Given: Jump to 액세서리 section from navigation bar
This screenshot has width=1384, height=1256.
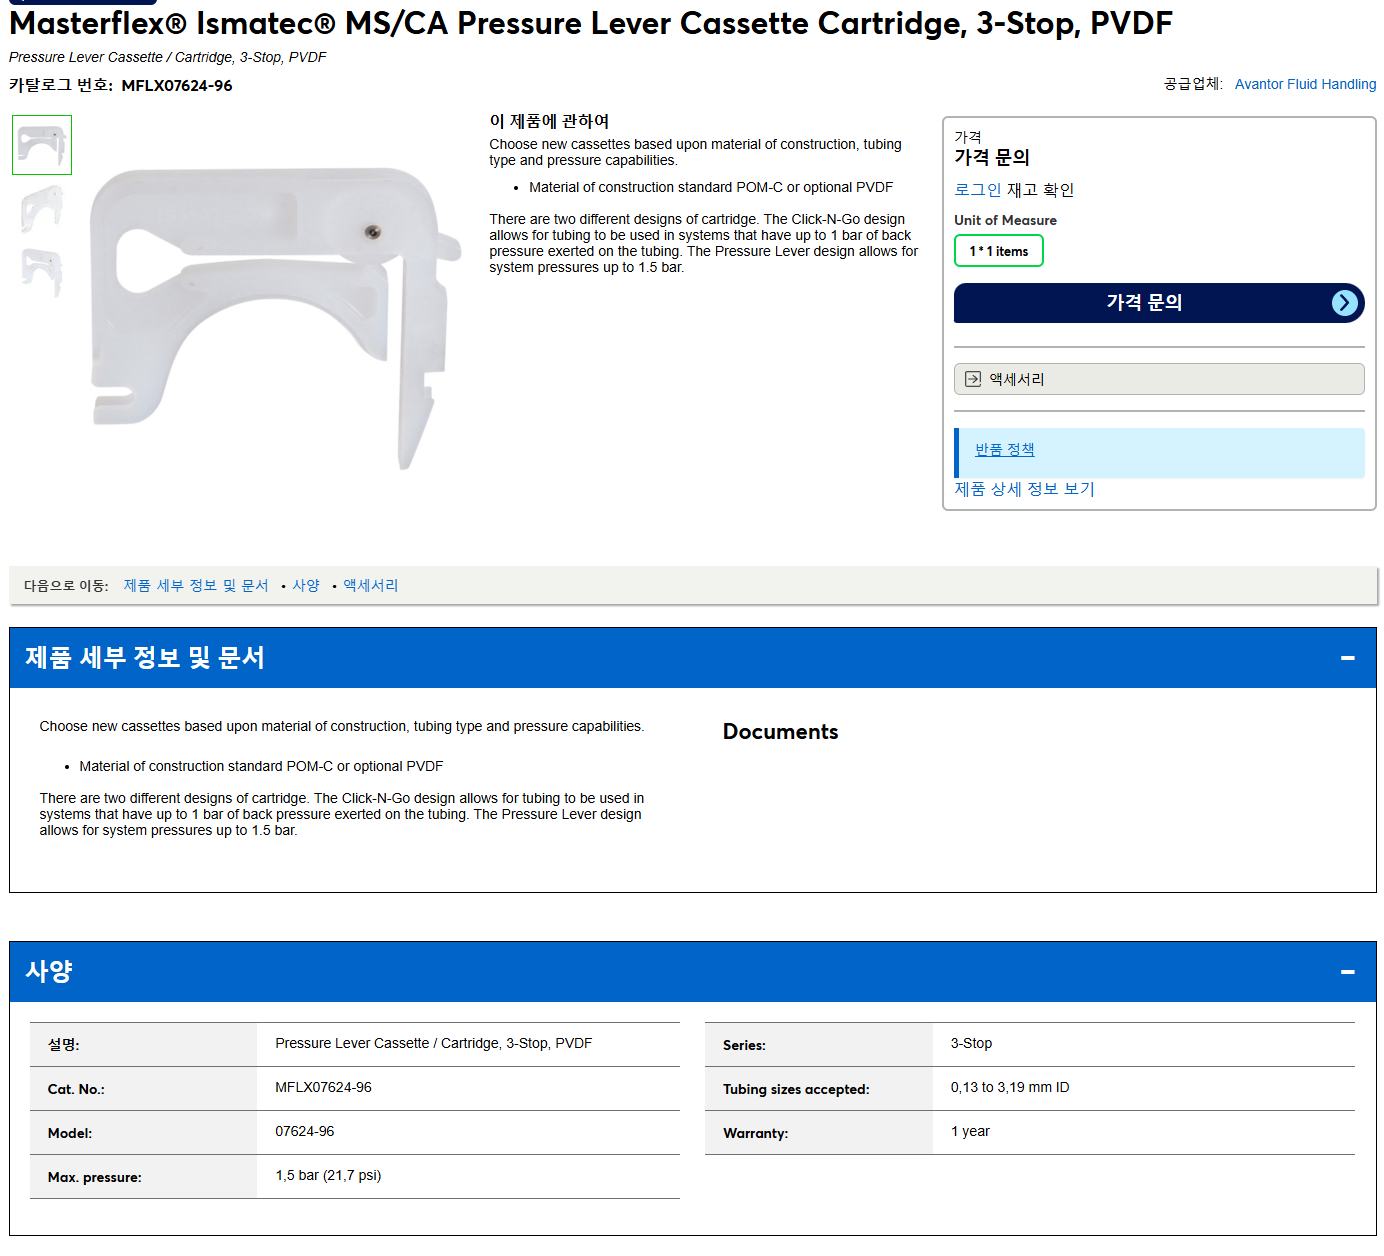Looking at the screenshot, I should coord(371,586).
